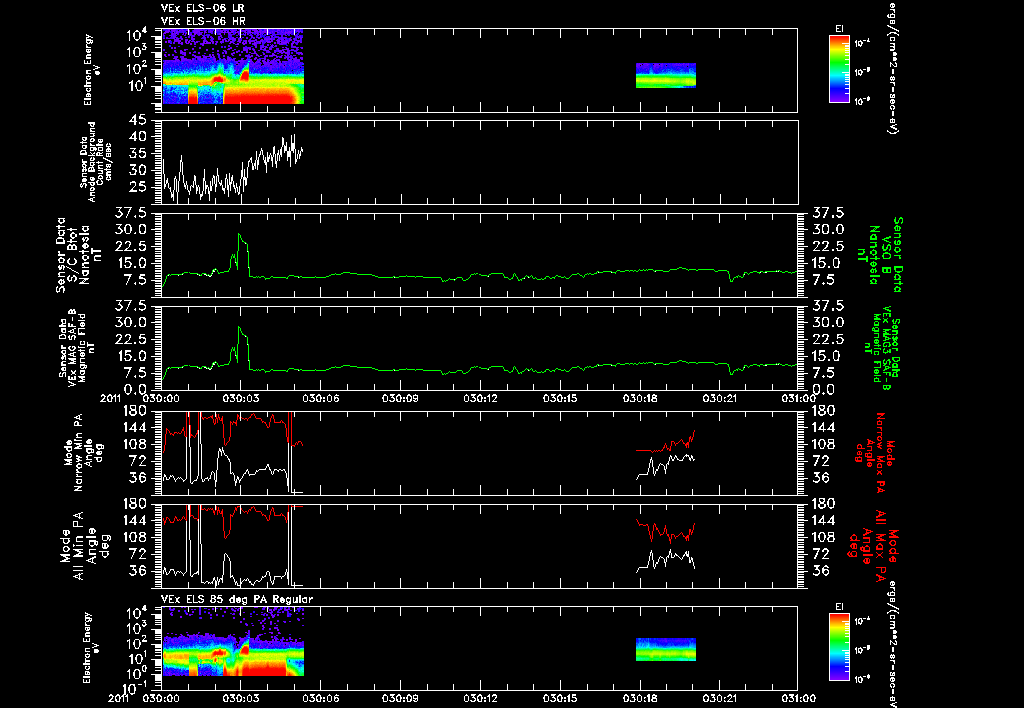Click '031:00' on the middle time axis
The height and width of the screenshot is (708, 1024).
(798, 398)
